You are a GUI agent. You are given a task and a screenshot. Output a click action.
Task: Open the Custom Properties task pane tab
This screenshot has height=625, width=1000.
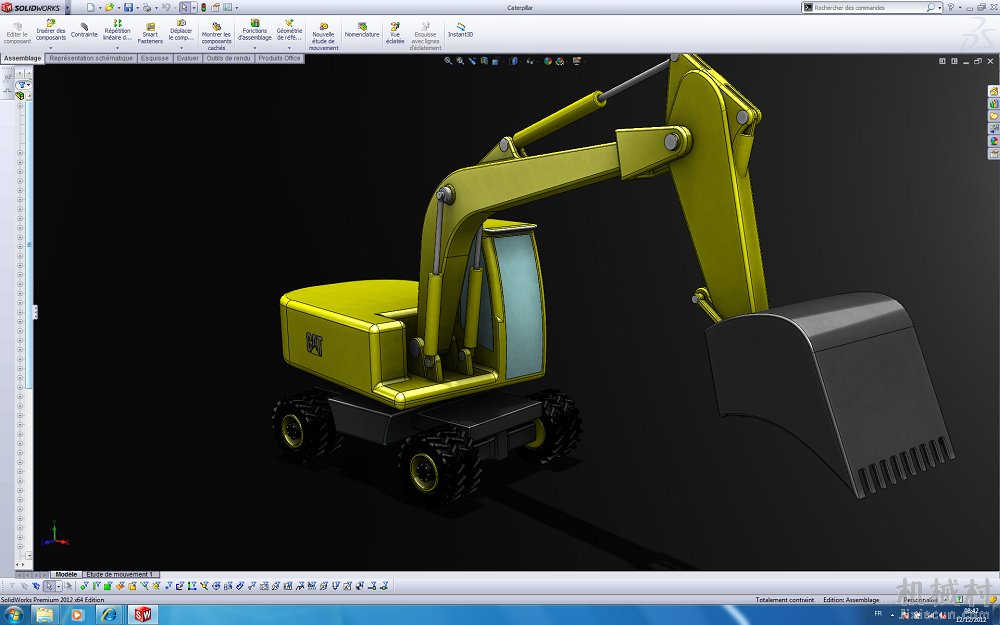click(994, 154)
